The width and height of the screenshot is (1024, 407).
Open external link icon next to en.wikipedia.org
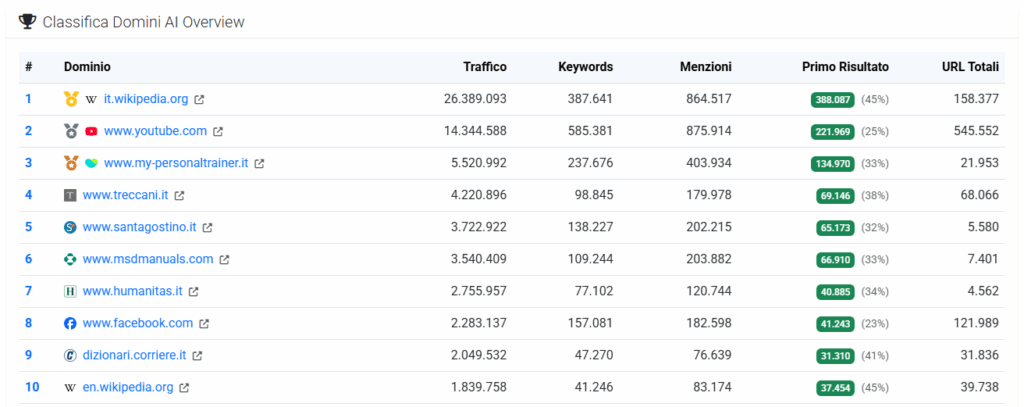click(x=185, y=387)
